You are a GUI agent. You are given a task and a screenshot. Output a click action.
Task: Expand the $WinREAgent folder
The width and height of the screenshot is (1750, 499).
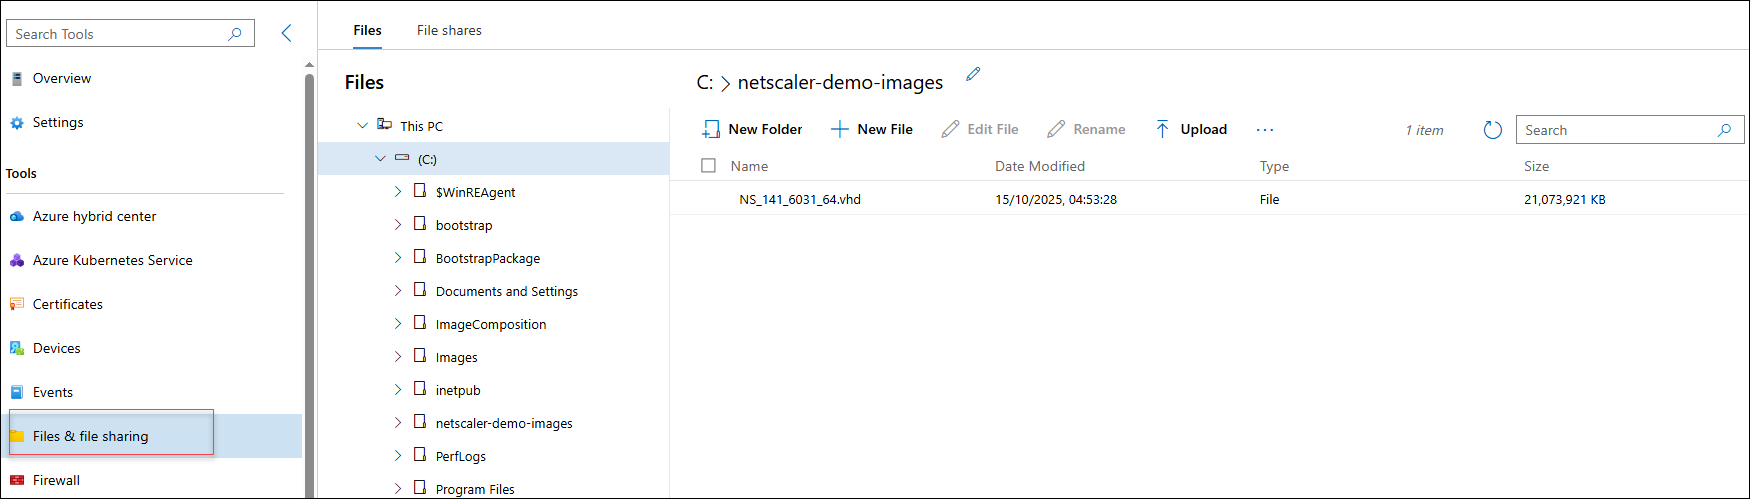pyautogui.click(x=398, y=191)
